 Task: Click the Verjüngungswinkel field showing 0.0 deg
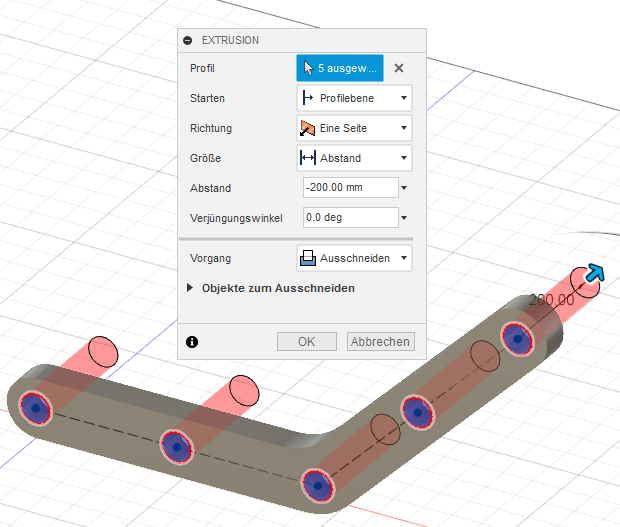click(x=351, y=217)
